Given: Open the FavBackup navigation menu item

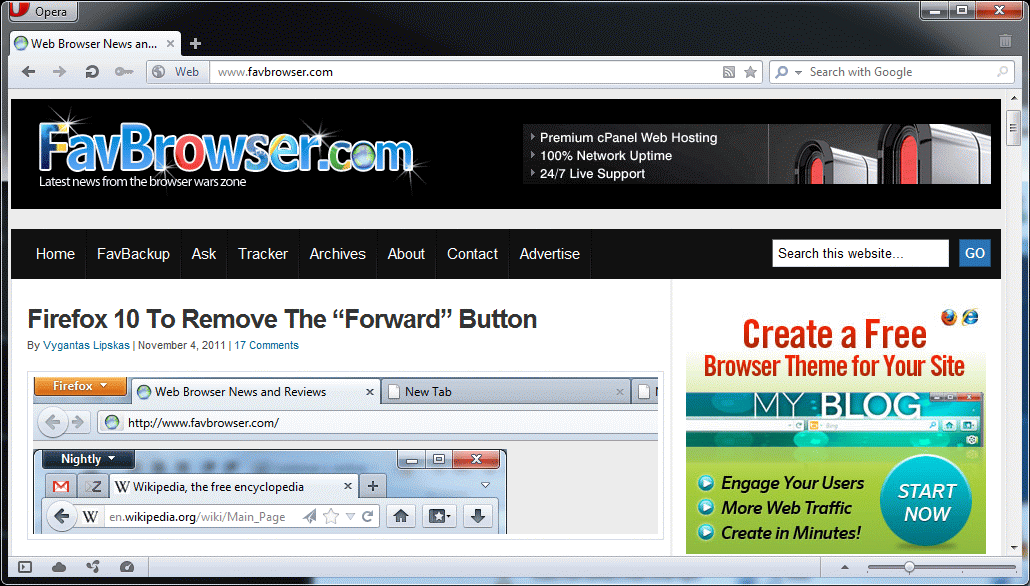Looking at the screenshot, I should point(133,254).
